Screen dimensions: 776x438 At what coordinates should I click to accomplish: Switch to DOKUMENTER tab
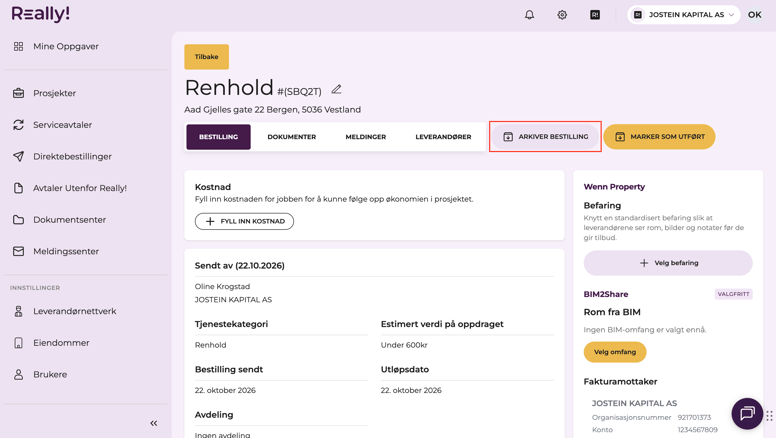click(x=291, y=137)
